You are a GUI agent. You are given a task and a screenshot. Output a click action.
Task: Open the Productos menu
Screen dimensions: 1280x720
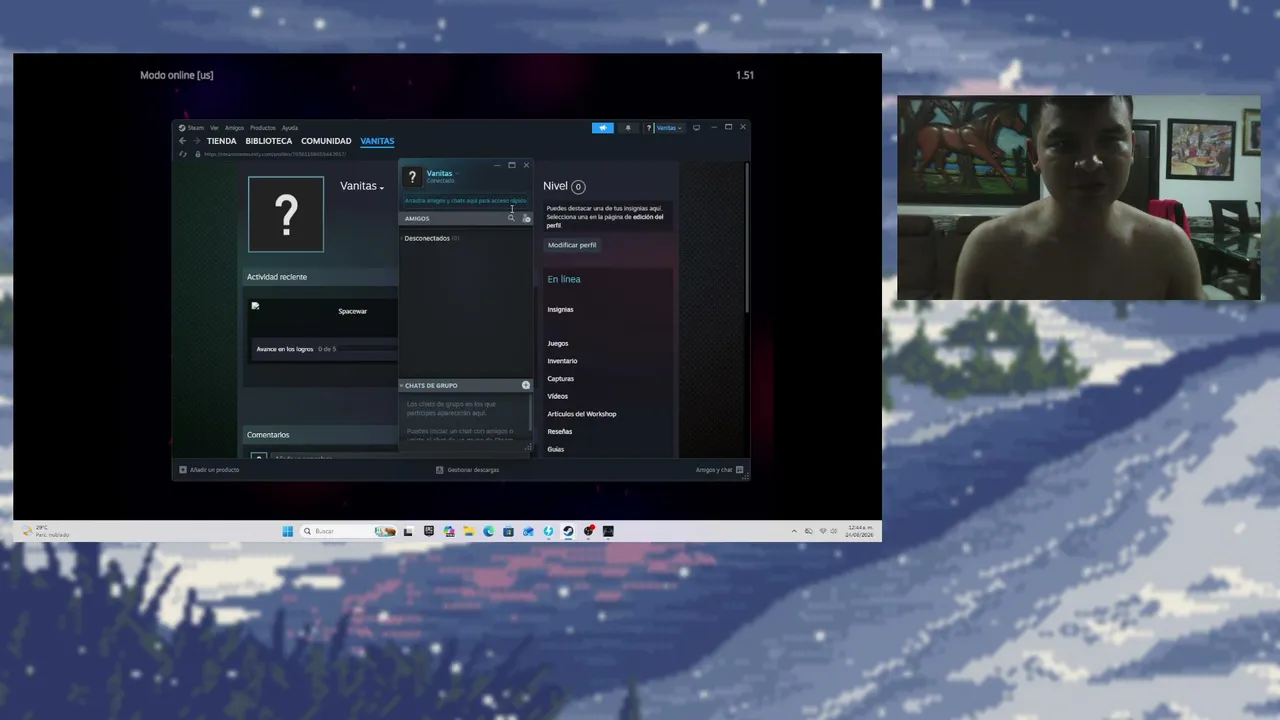tap(263, 128)
